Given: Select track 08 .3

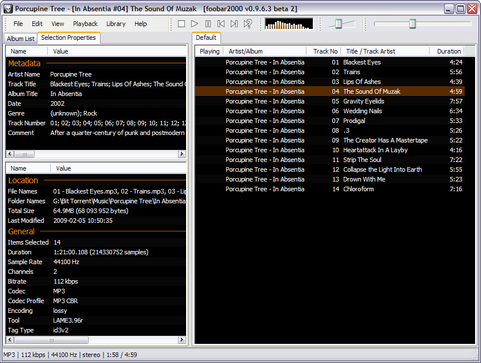Looking at the screenshot, I should 330,131.
